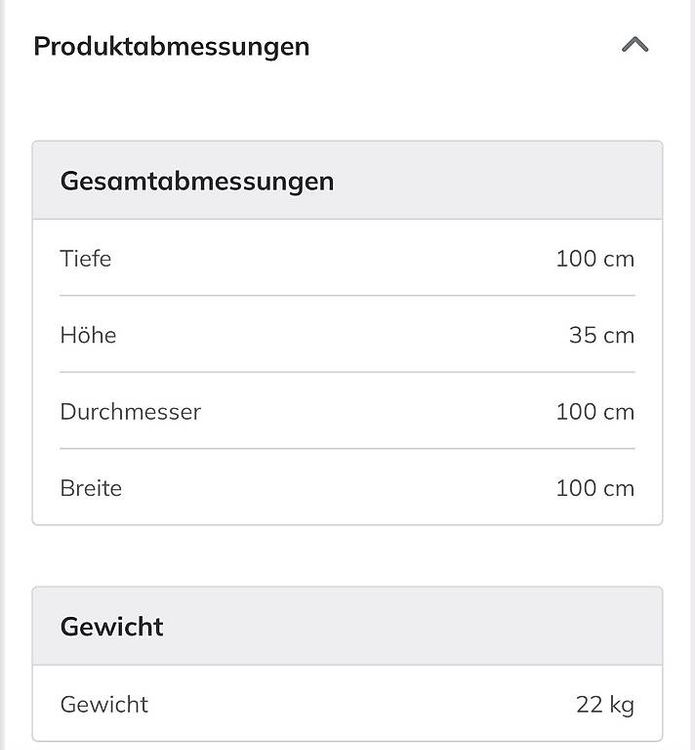Click the Breite row label
This screenshot has height=750, width=695.
point(91,488)
